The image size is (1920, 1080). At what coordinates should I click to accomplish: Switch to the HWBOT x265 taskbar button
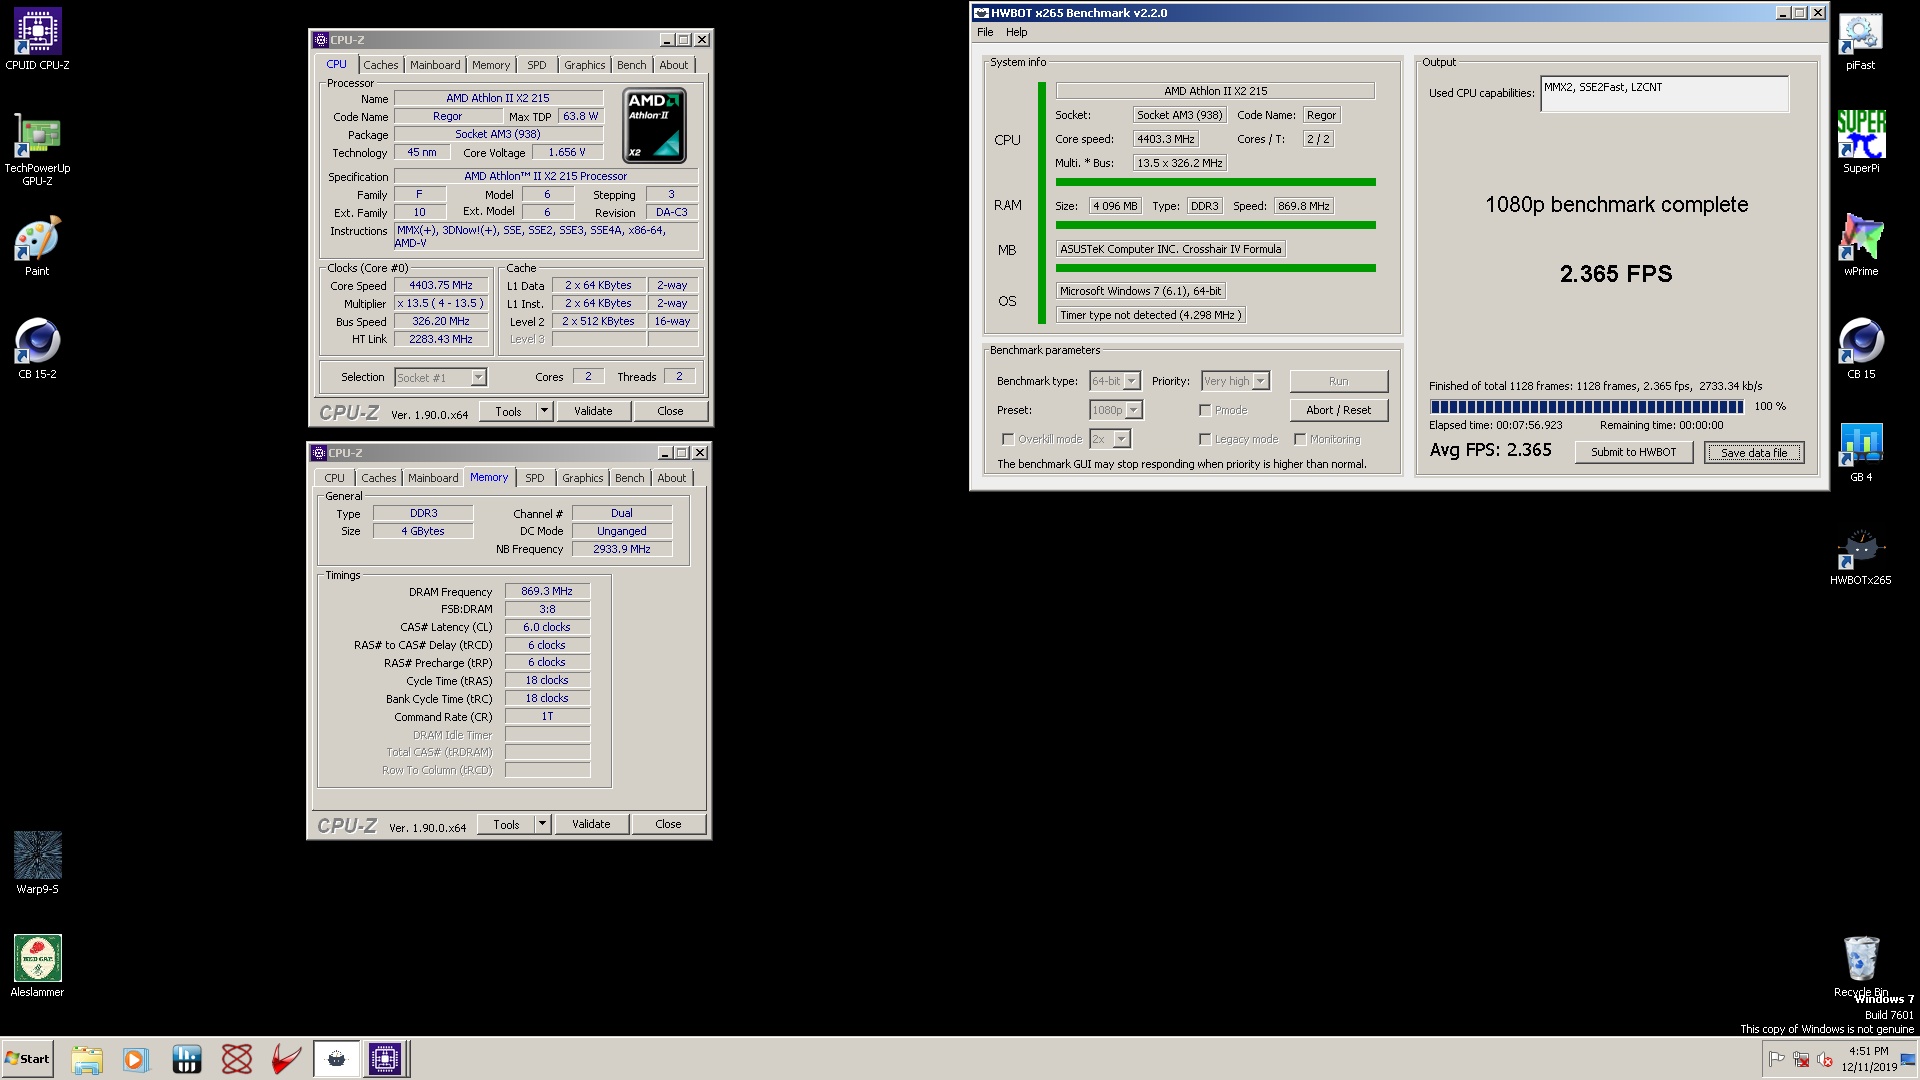tap(336, 1059)
